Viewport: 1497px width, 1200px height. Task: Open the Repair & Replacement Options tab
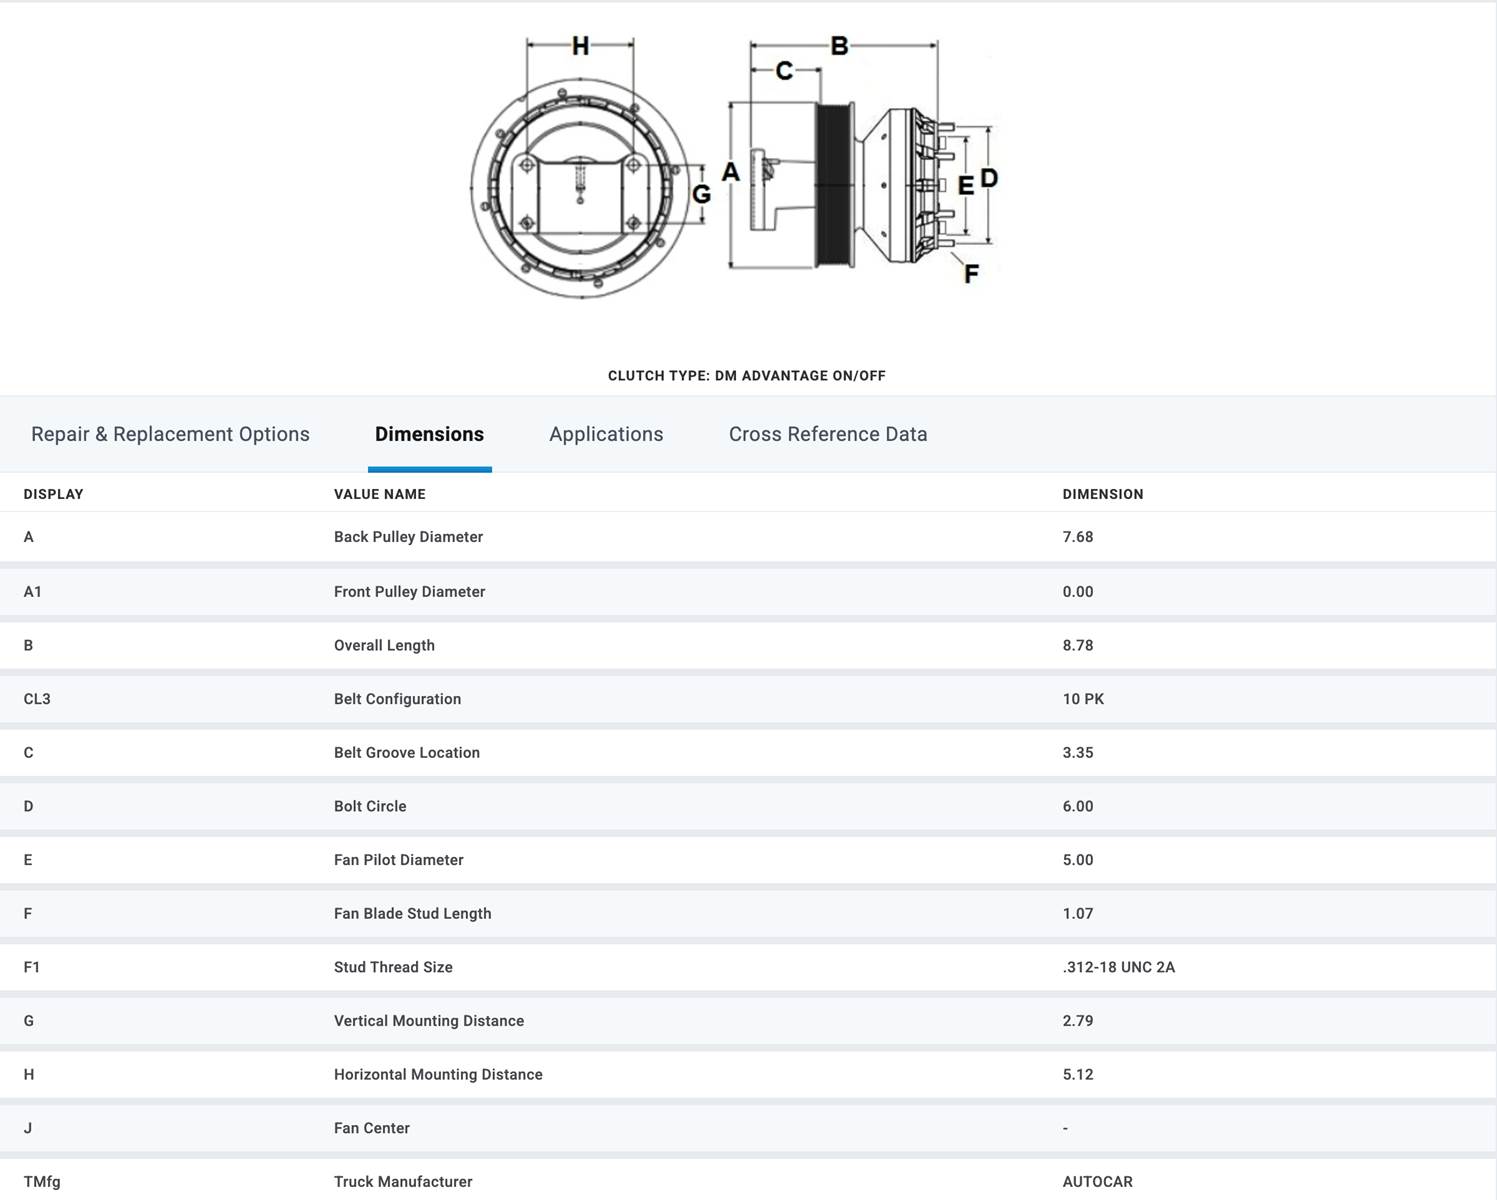(x=170, y=434)
